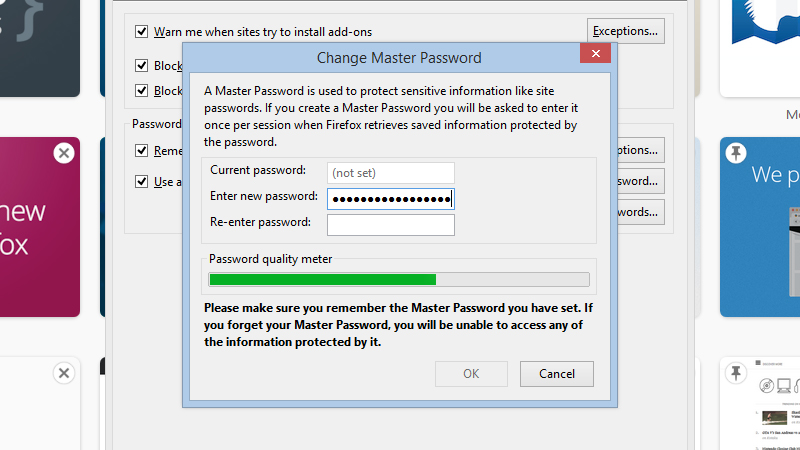Remove the magenta Firefox tile with X
This screenshot has height=450, width=800.
(x=64, y=153)
